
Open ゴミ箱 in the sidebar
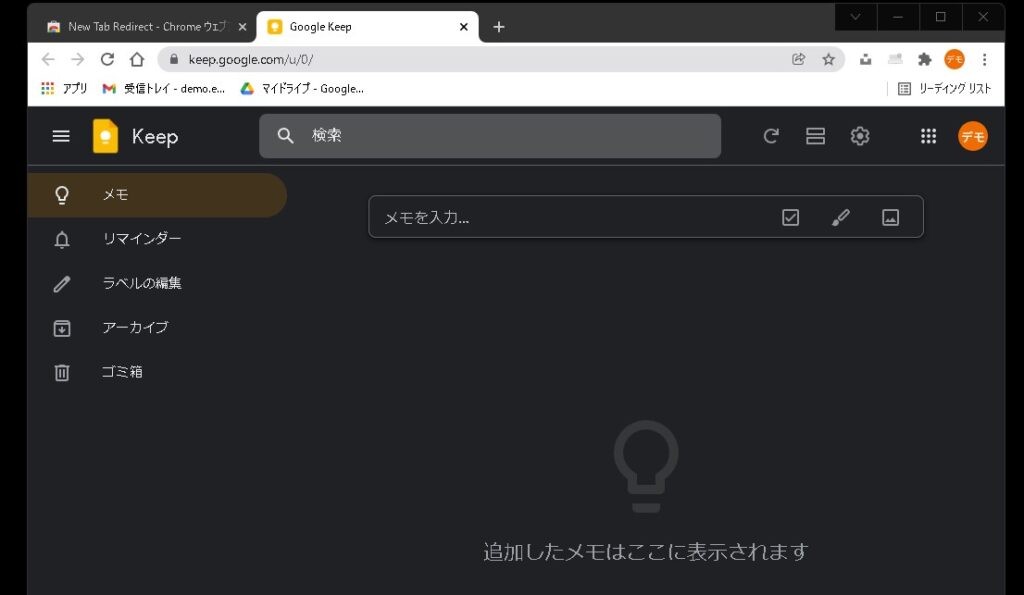tap(122, 372)
